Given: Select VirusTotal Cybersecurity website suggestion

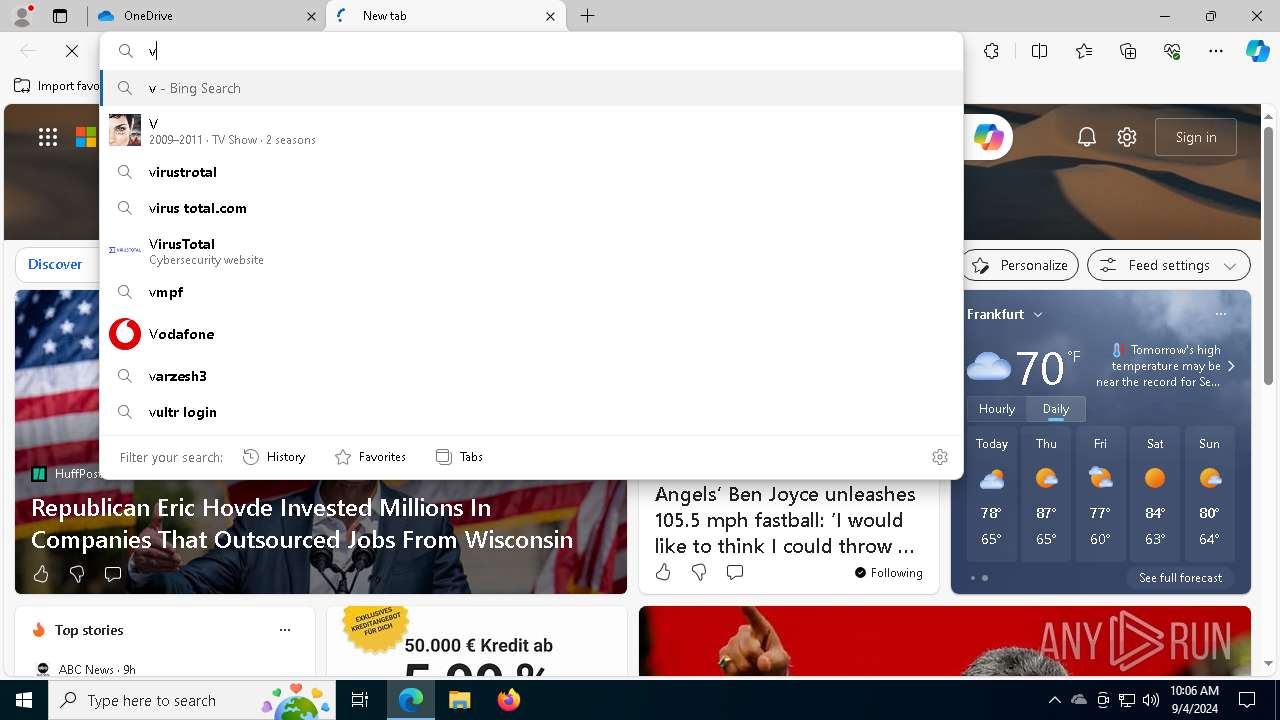Looking at the screenshot, I should 532,250.
